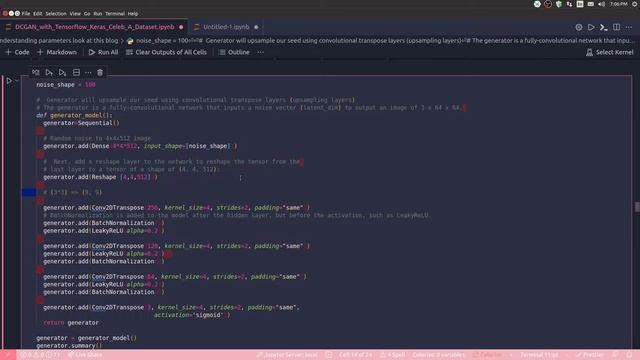Open more cell actions ellipsis in cell toolbar

[x=88, y=72]
